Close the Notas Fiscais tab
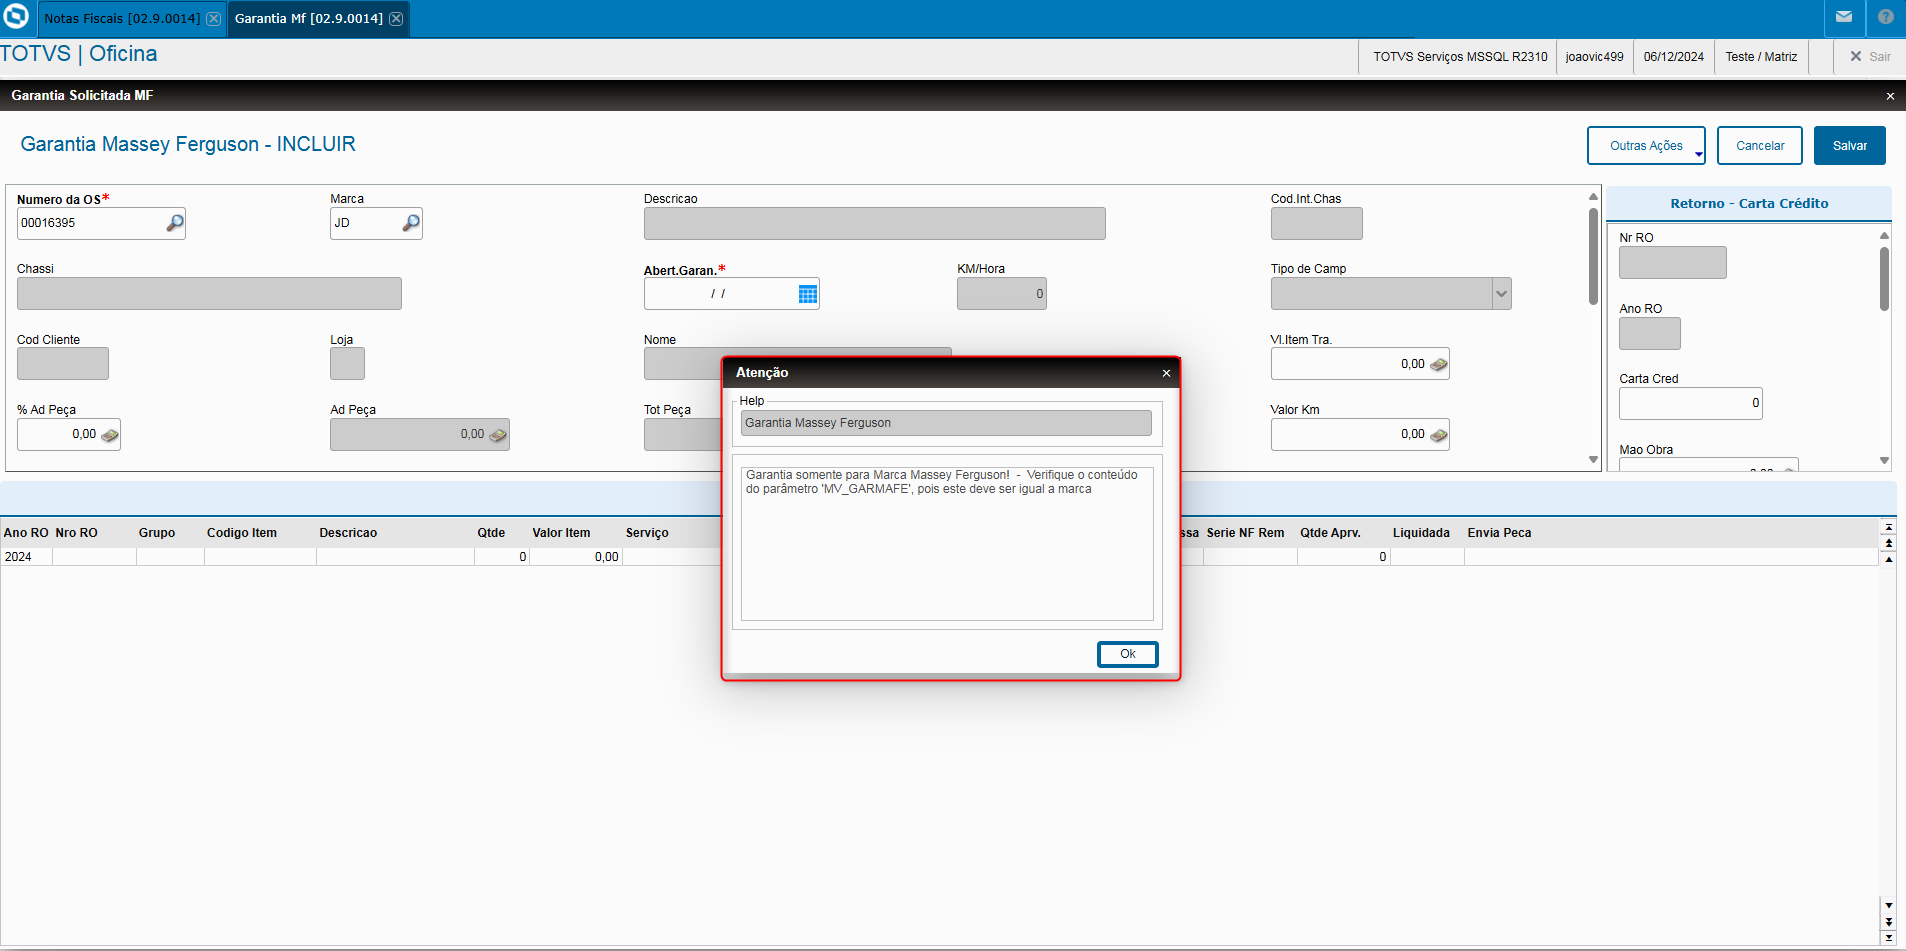 tap(213, 19)
